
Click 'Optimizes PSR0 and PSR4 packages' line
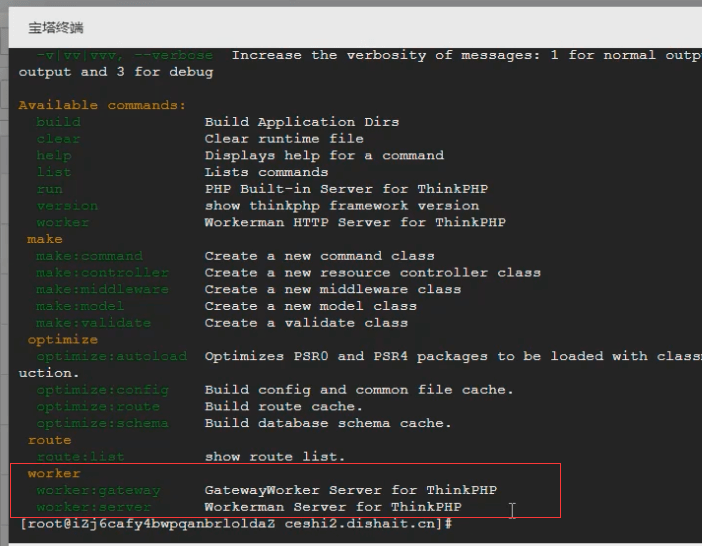453,356
